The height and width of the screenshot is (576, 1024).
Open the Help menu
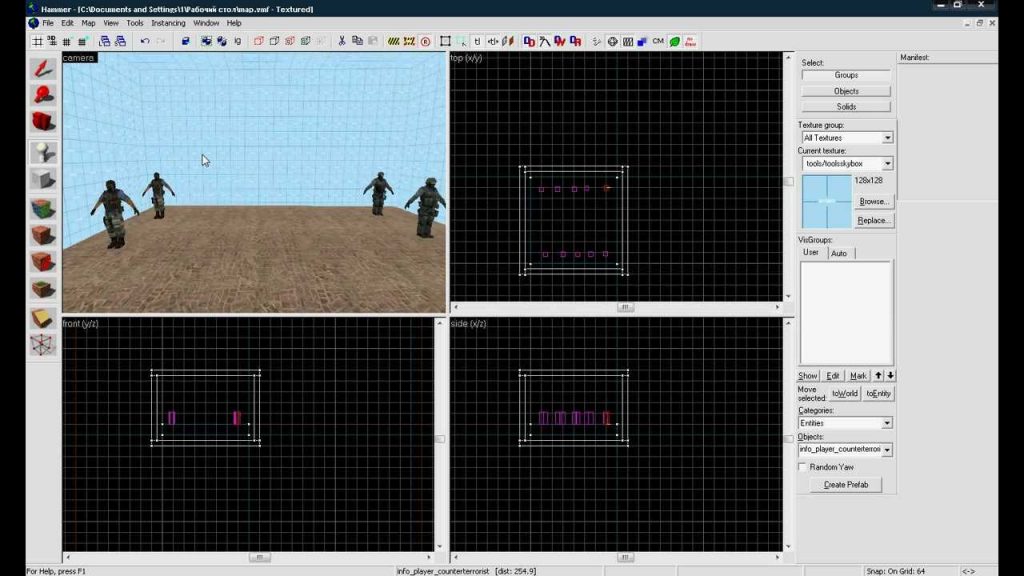tap(234, 23)
